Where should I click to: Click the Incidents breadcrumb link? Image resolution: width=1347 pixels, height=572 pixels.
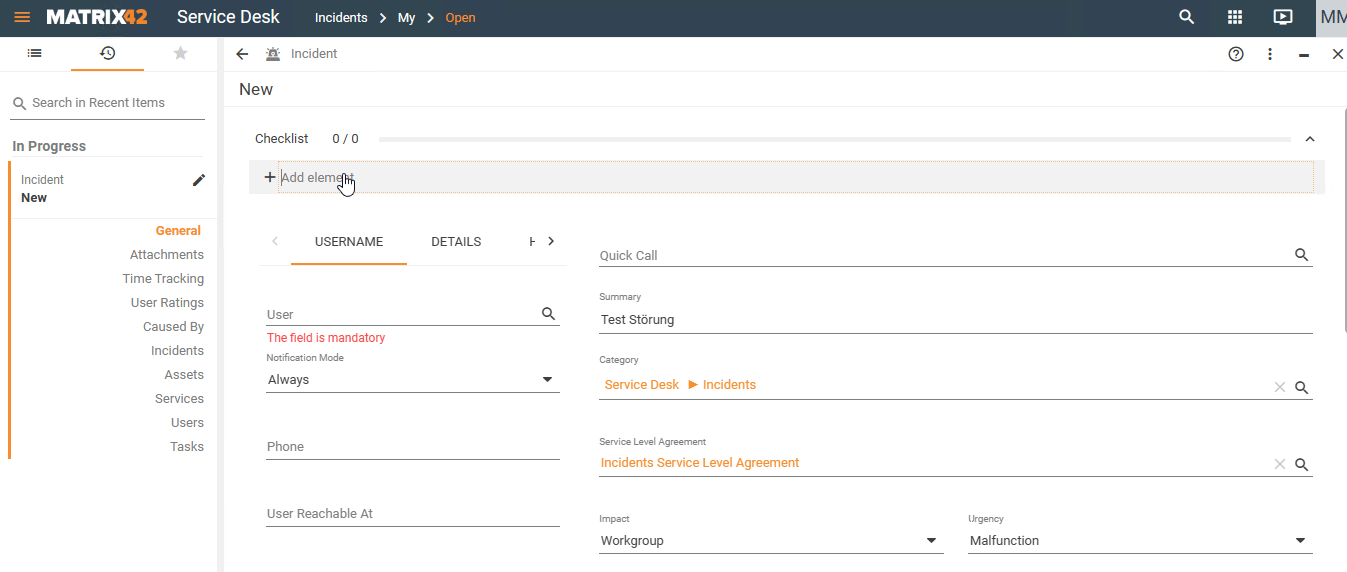coord(341,18)
